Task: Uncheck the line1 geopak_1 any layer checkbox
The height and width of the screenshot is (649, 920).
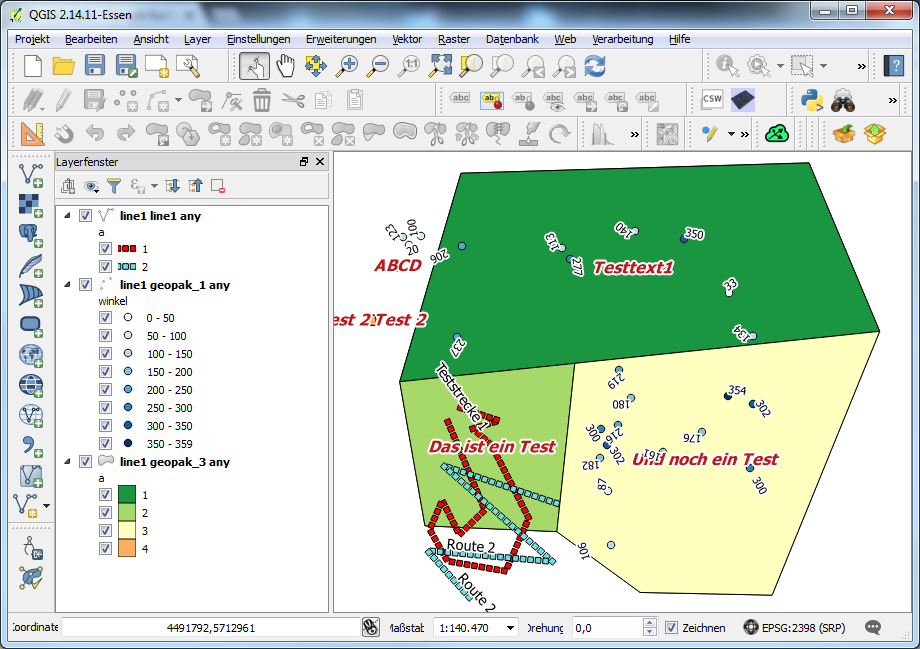Action: coord(85,285)
